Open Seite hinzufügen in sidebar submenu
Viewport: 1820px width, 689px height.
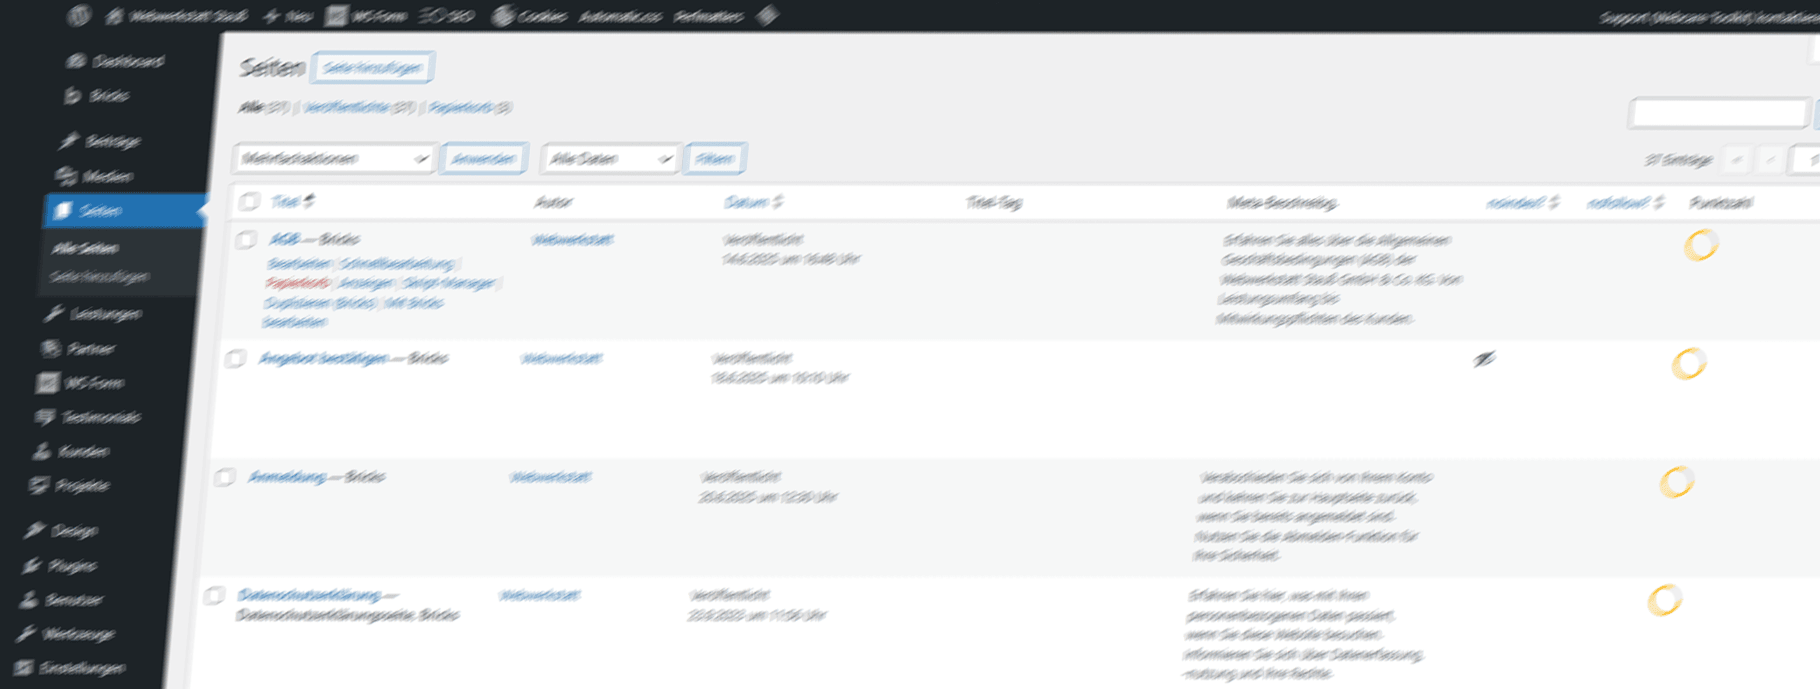pos(99,277)
